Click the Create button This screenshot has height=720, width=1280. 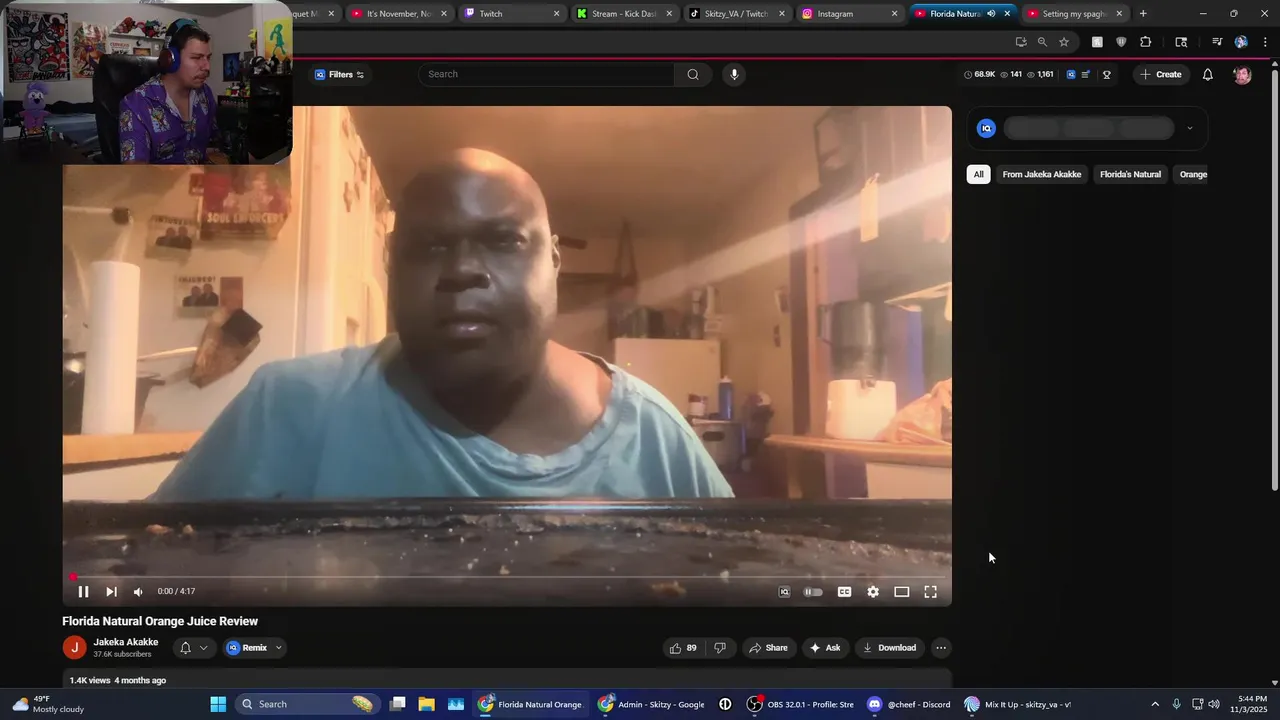click(x=1161, y=74)
